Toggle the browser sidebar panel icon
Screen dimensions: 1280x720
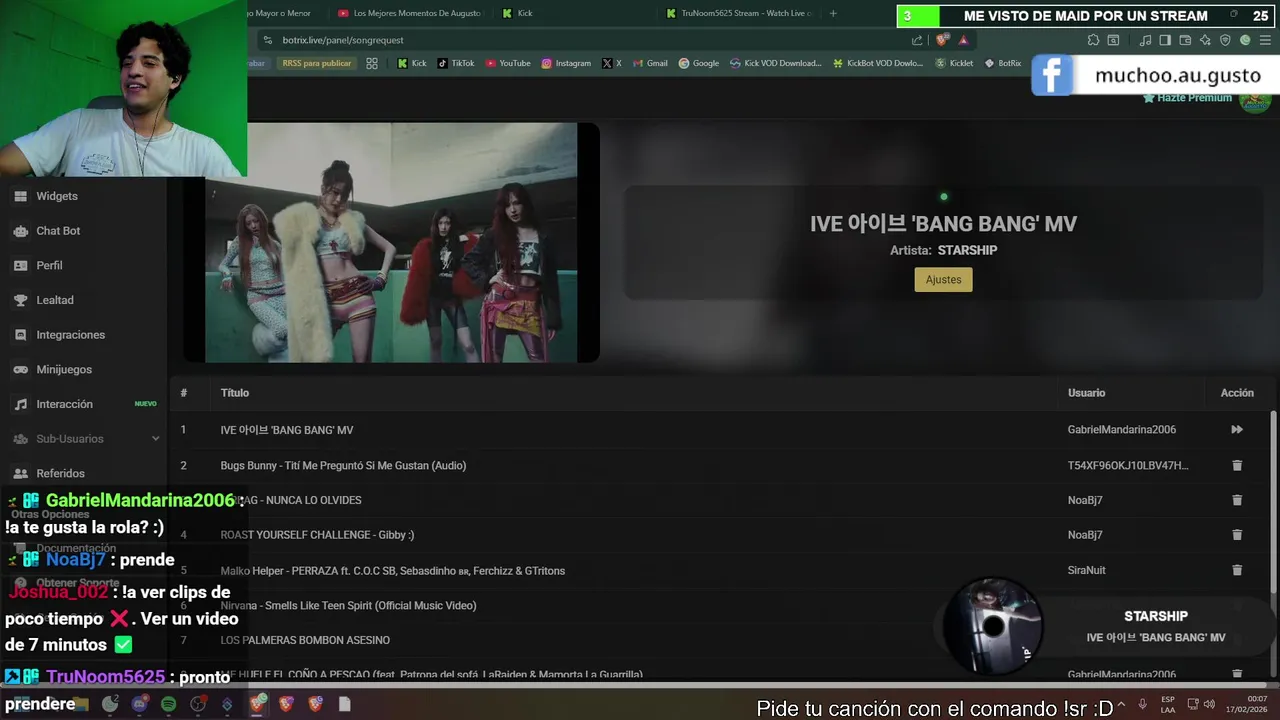1165,40
